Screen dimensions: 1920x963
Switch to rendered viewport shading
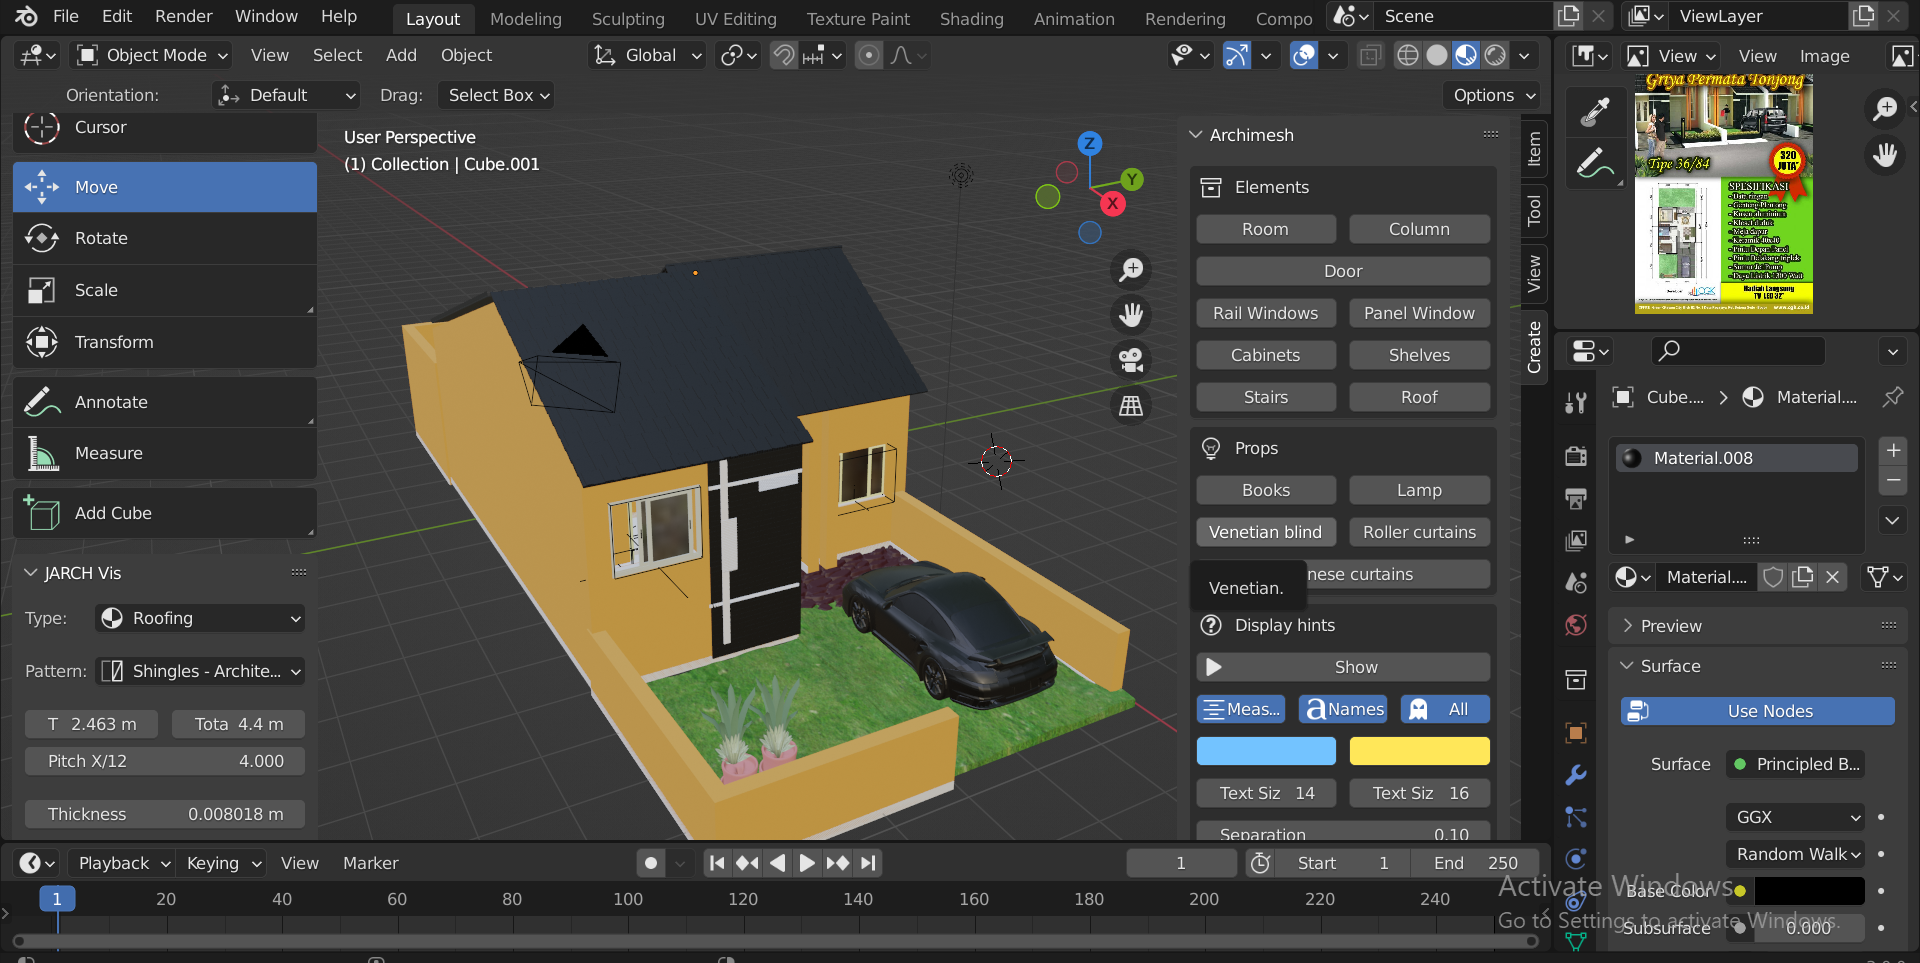(1495, 55)
